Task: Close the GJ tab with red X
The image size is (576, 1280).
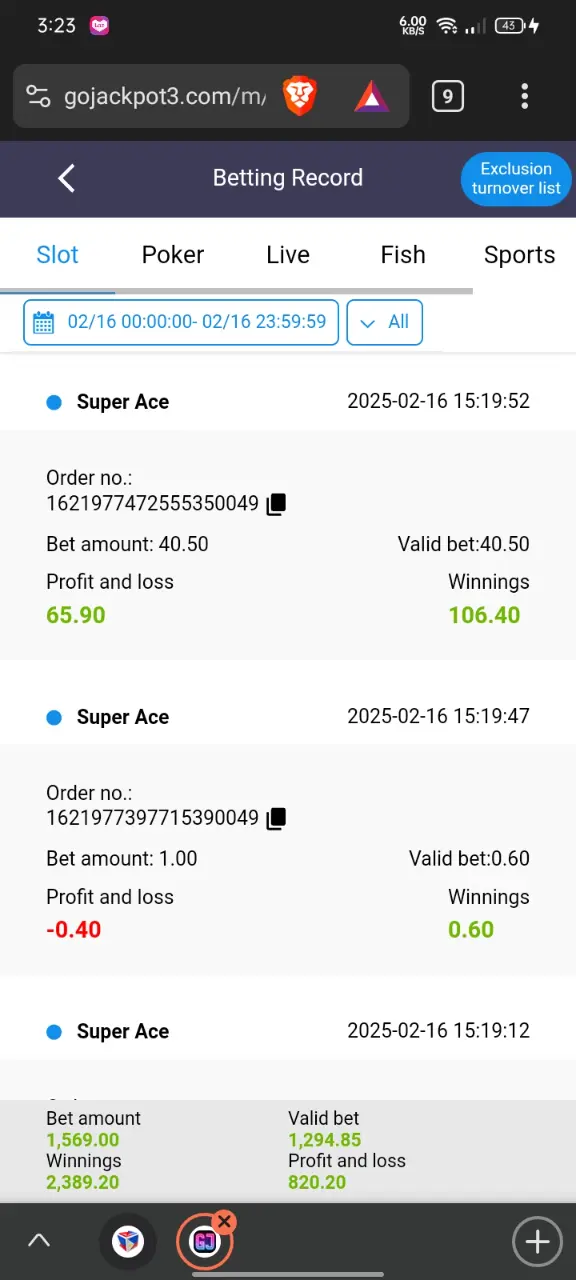Action: (x=225, y=1221)
